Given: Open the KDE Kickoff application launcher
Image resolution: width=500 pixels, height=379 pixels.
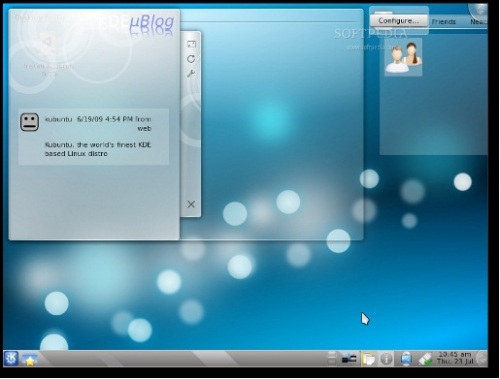Looking at the screenshot, I should pyautogui.click(x=11, y=359).
